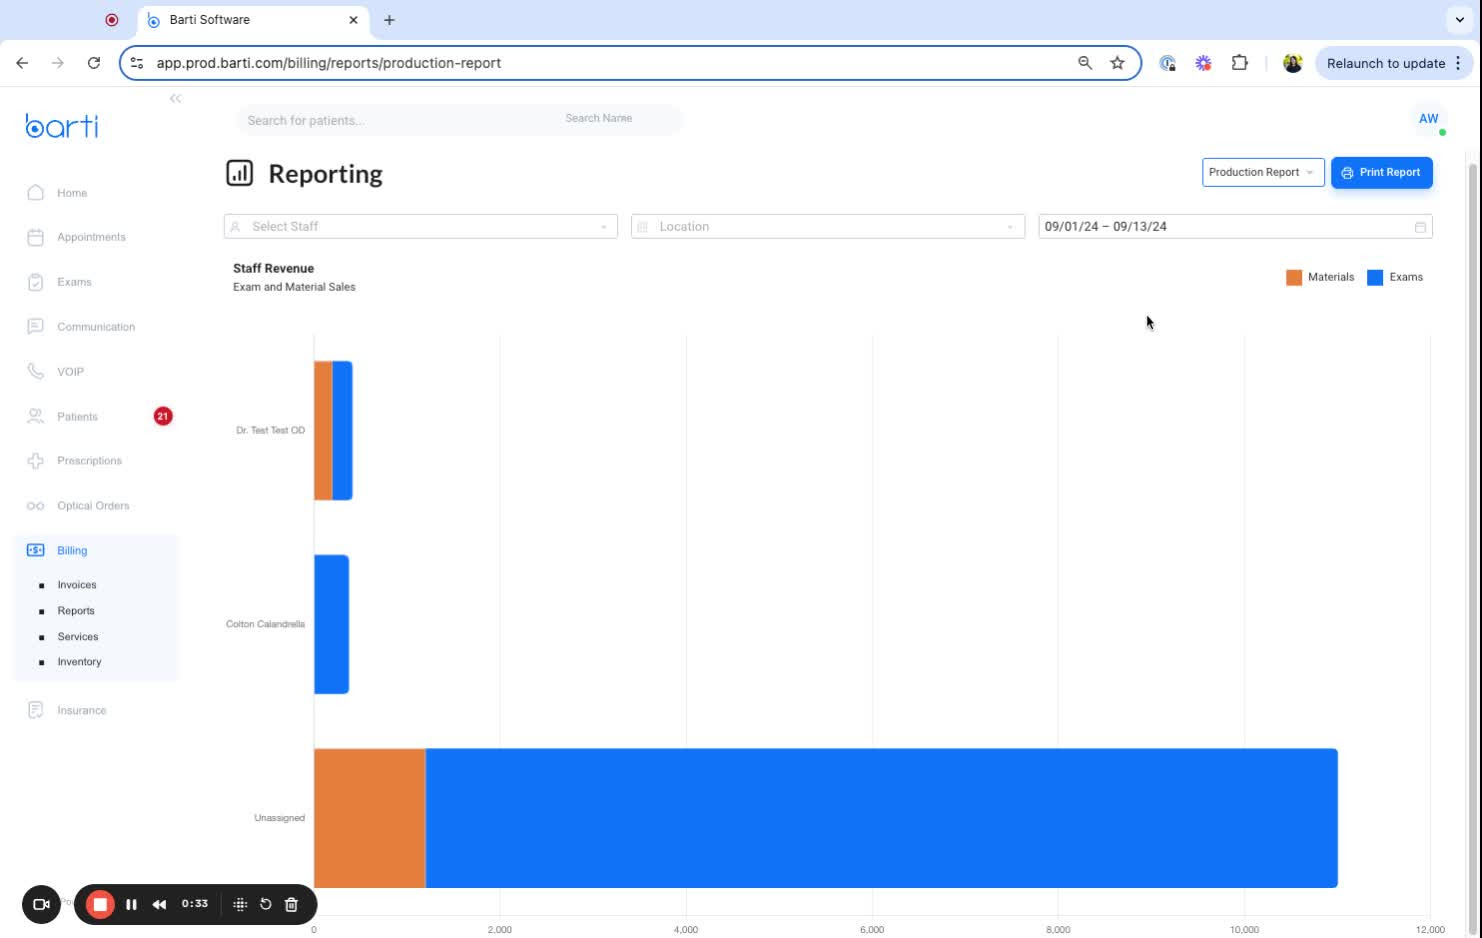This screenshot has height=938, width=1482.
Task: Open the Production Report dropdown
Action: 1263,172
